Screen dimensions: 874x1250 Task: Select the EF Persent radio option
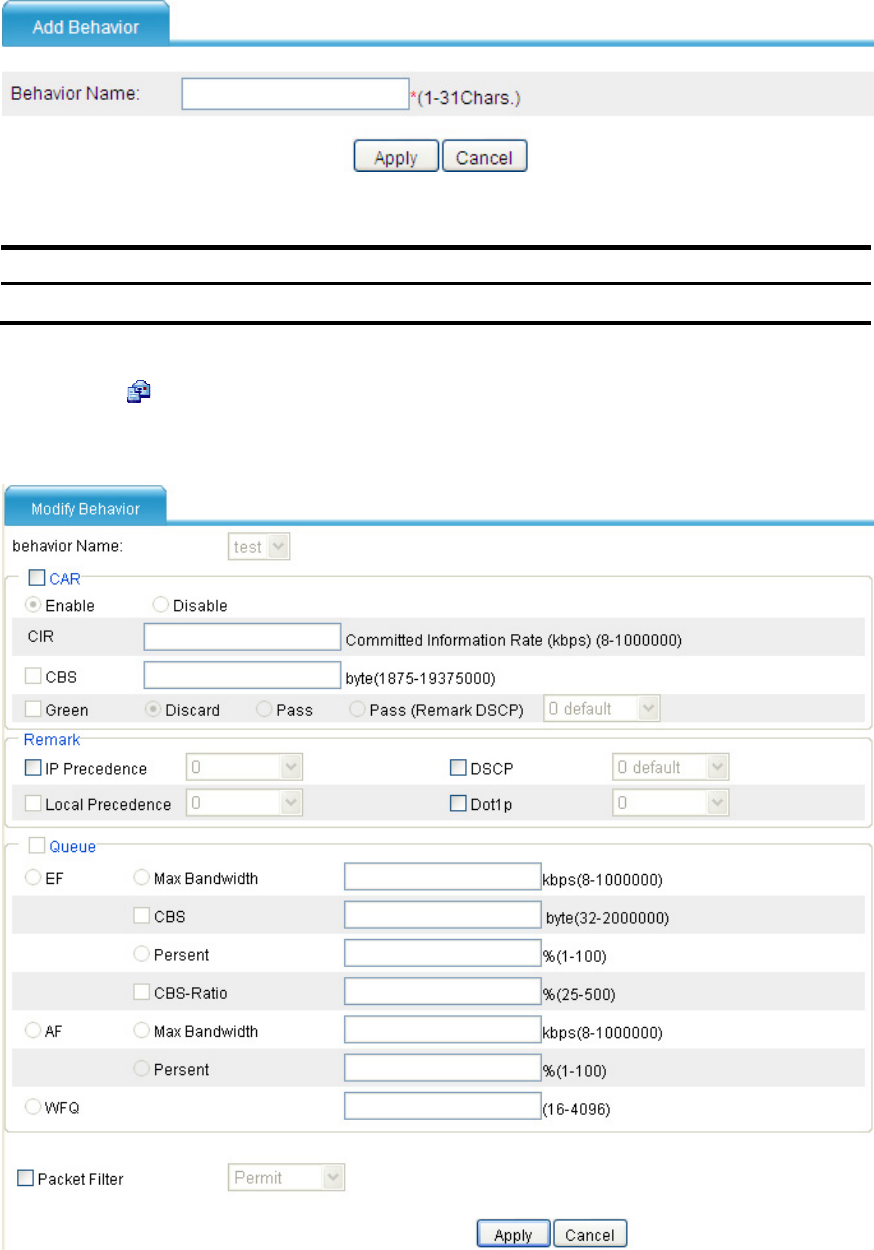[x=141, y=954]
